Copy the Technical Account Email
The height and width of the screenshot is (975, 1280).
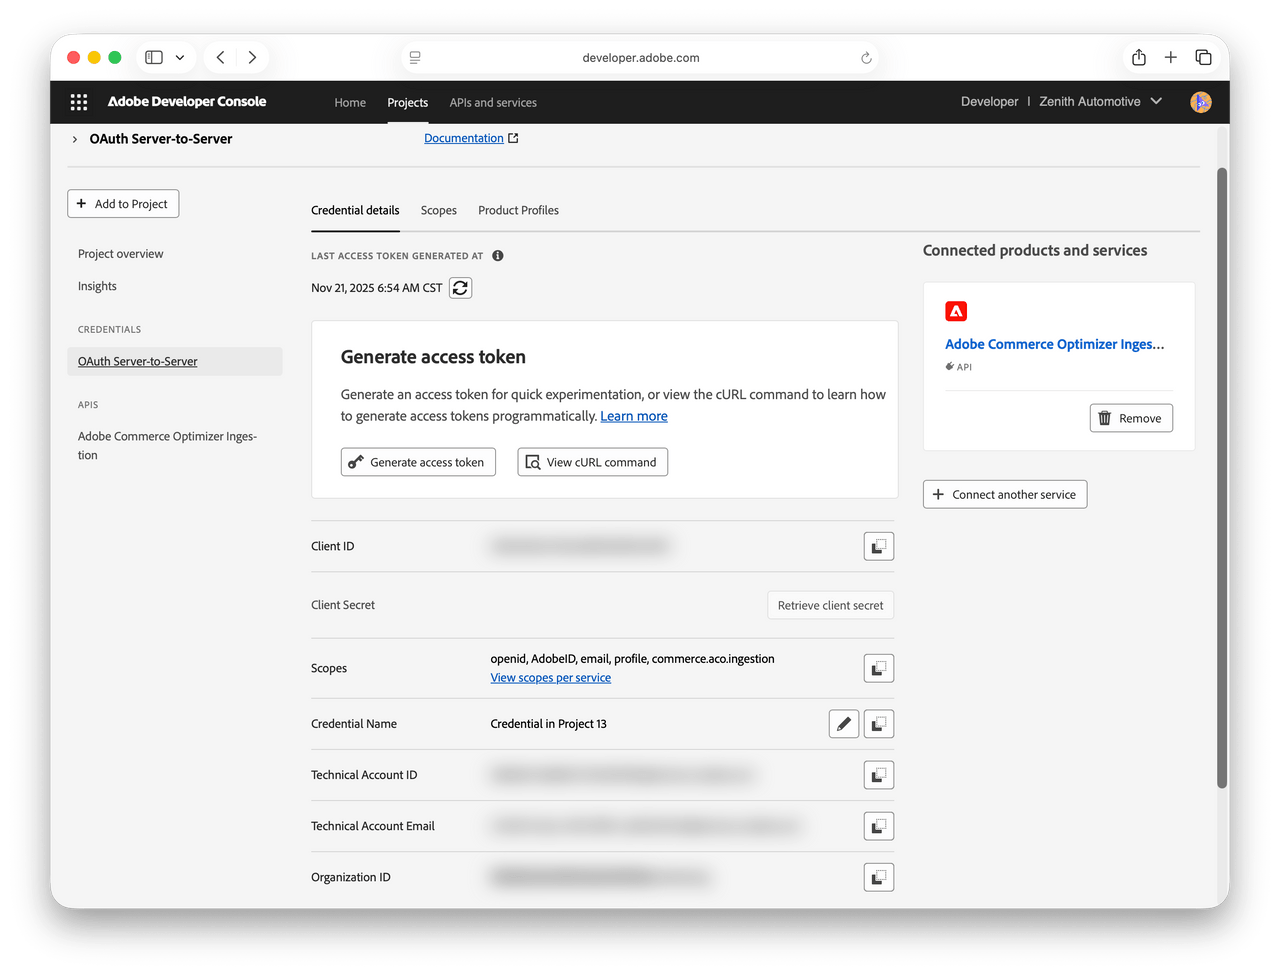click(878, 826)
